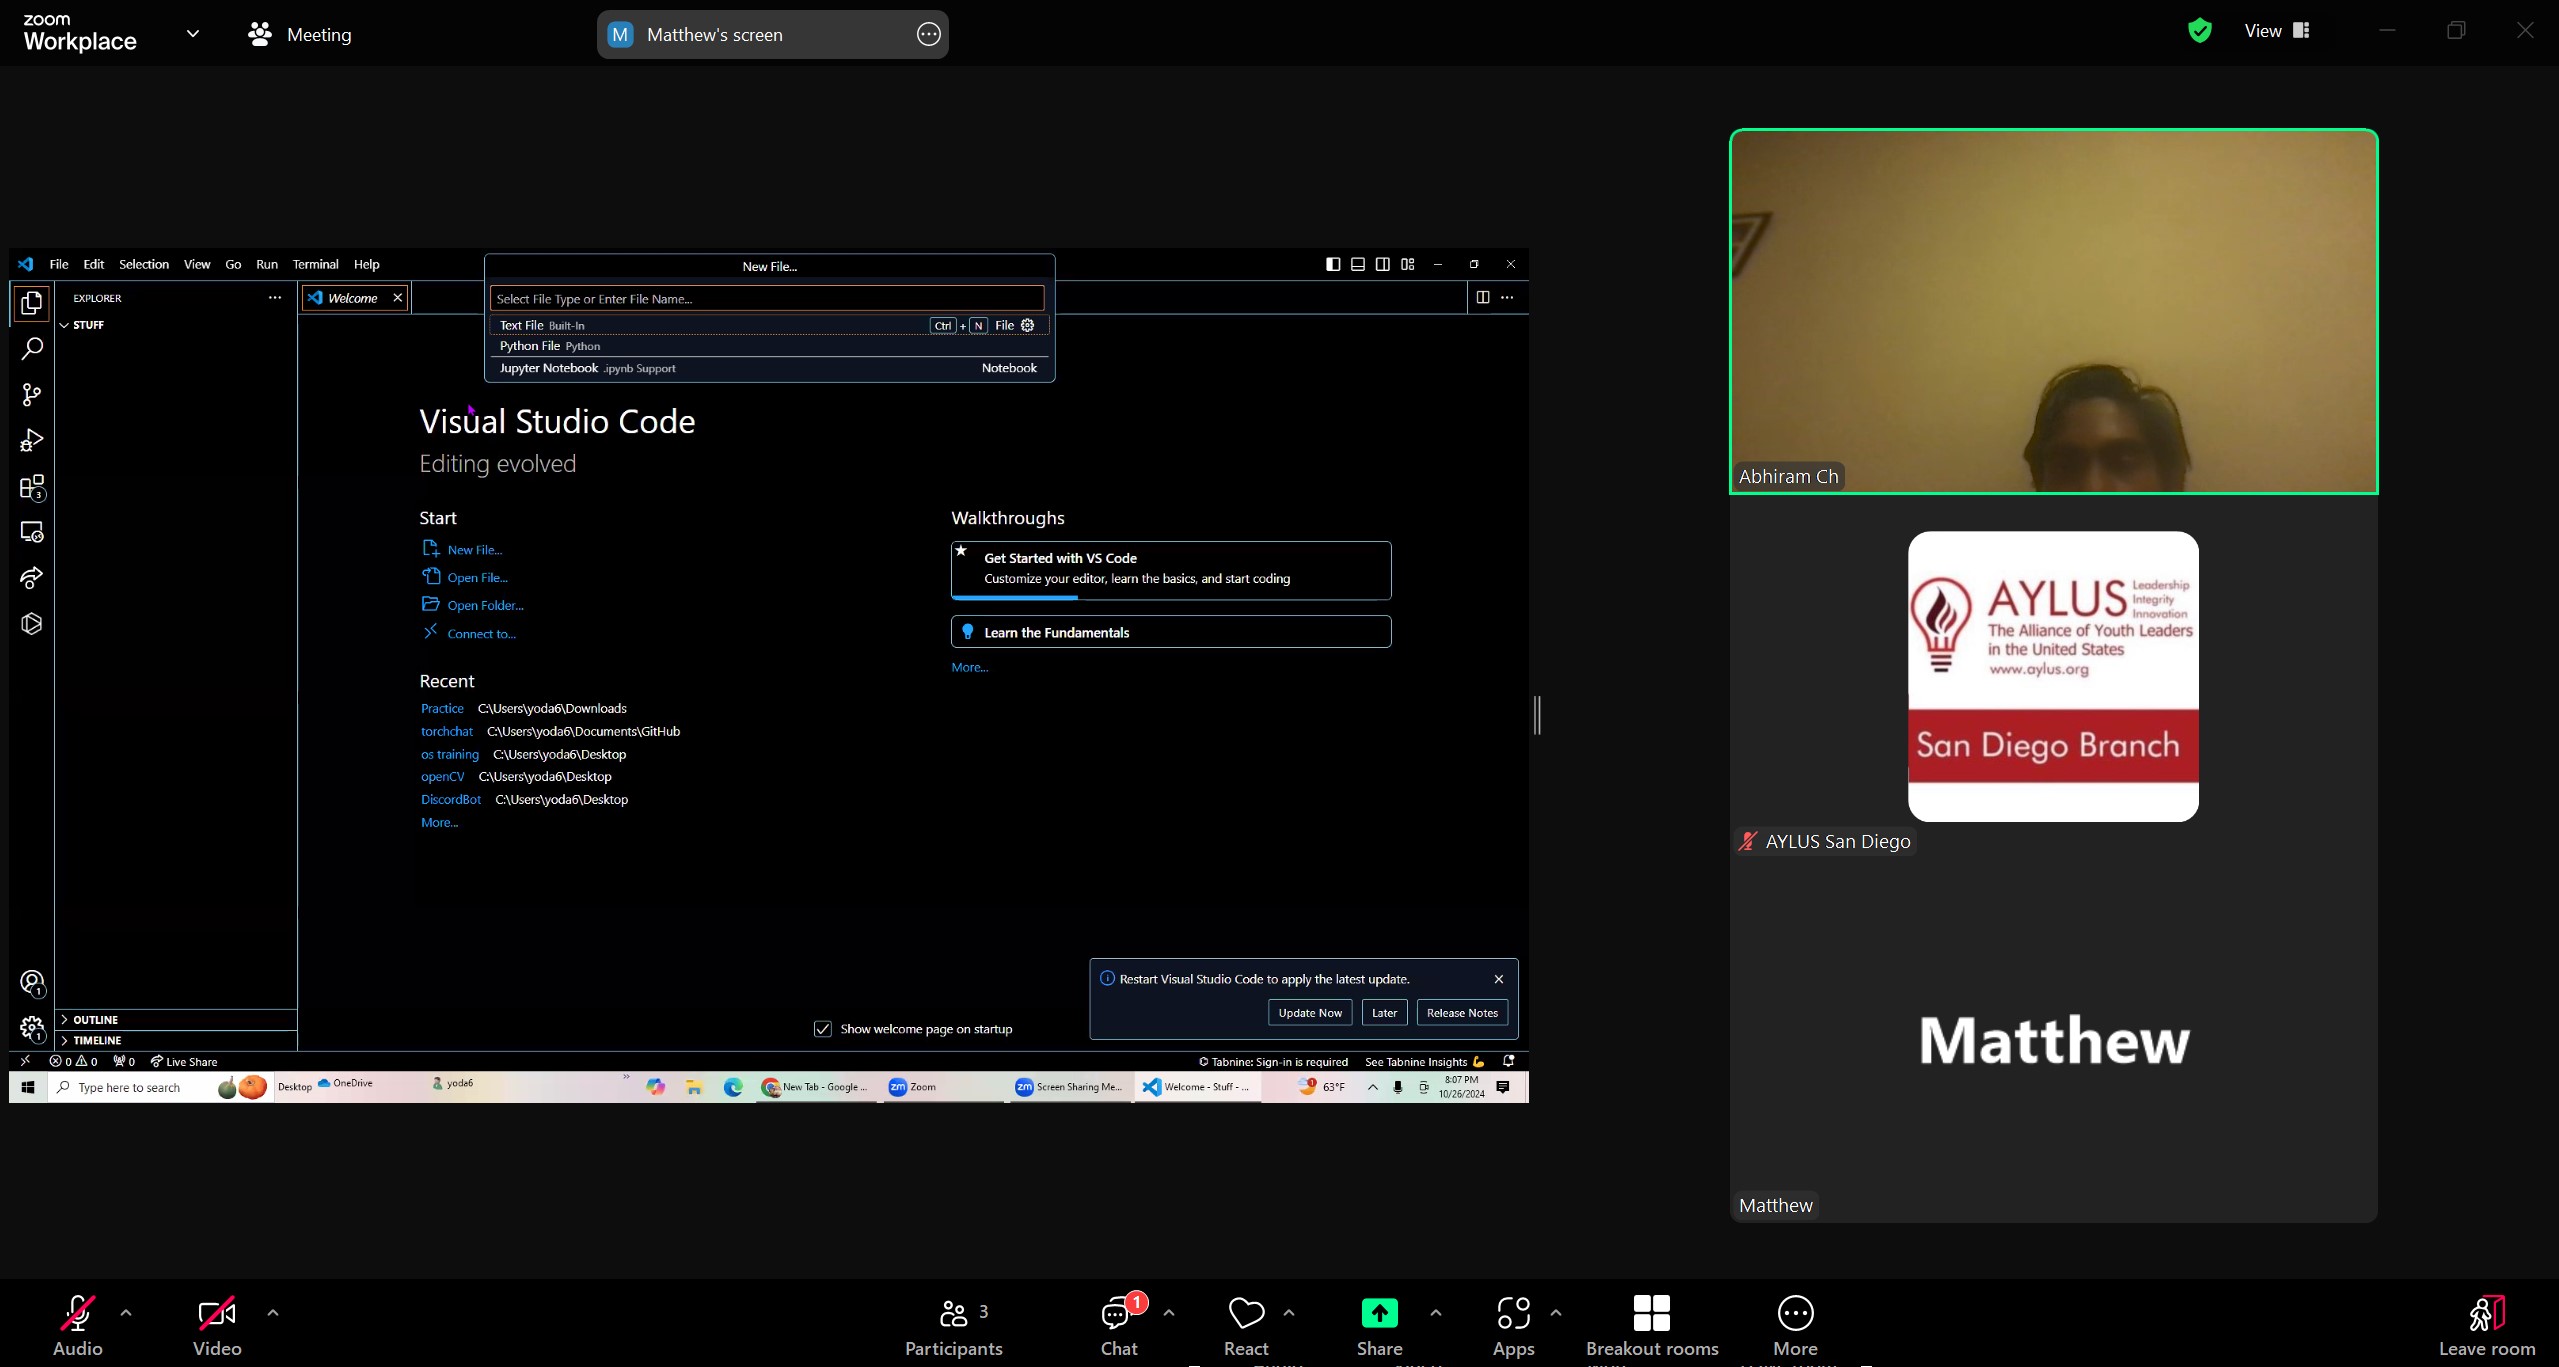Open the Zoom More menu
Image resolution: width=2559 pixels, height=1367 pixels.
tap(1795, 1325)
